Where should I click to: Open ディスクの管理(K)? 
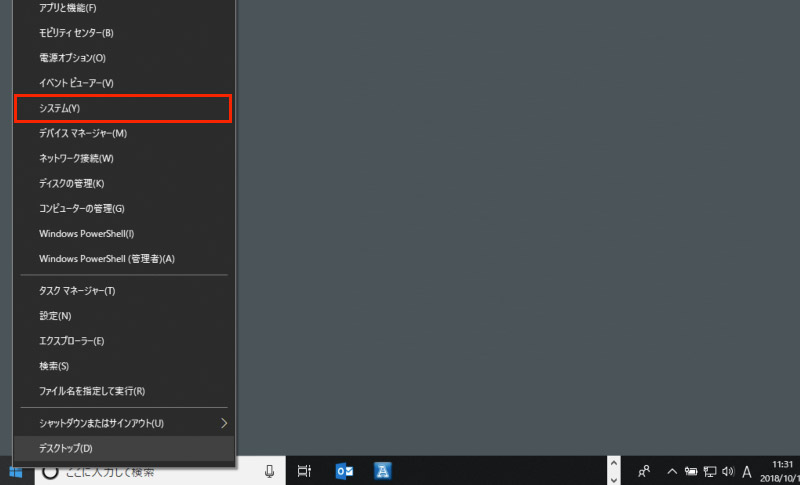tap(124, 183)
